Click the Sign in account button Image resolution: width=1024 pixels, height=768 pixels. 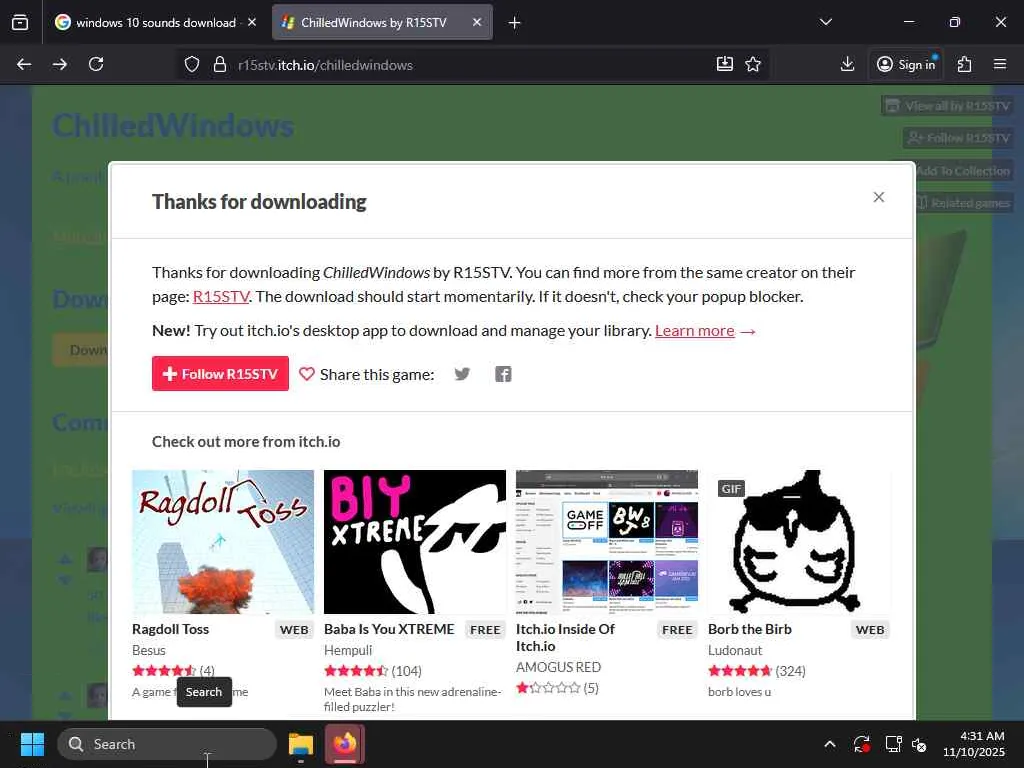tap(906, 64)
